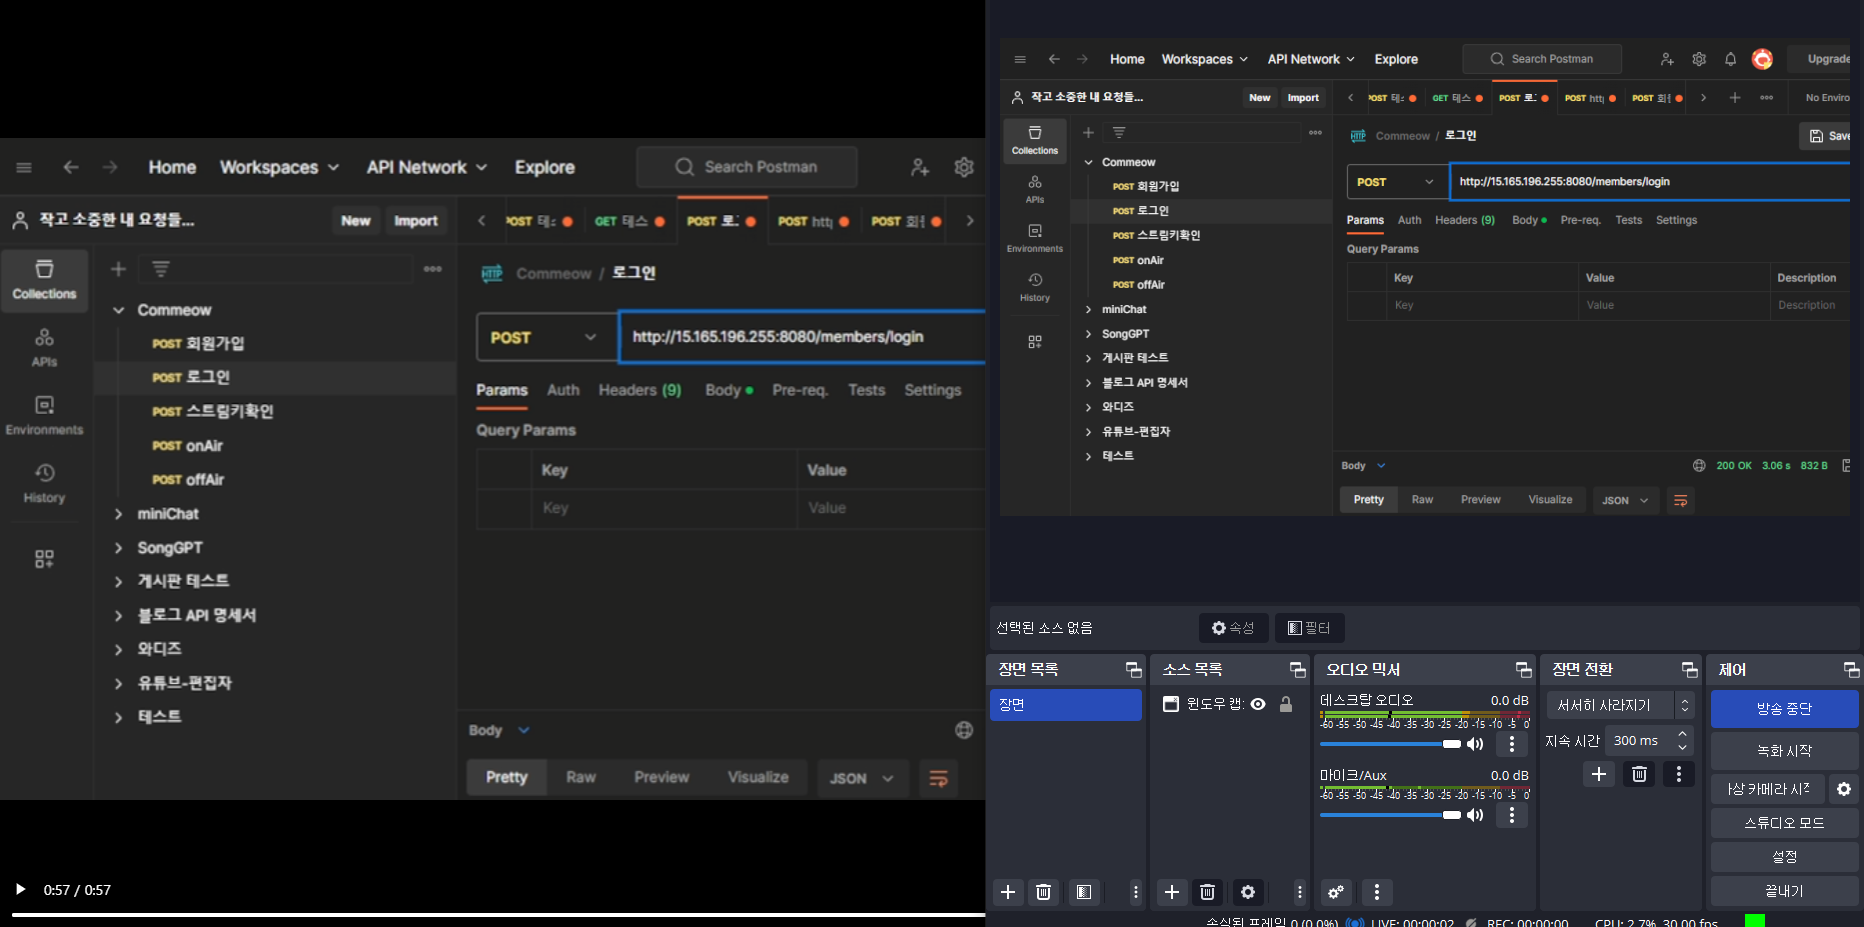This screenshot has width=1864, height=927.
Task: Open Collections sidebar icon in video player Postman
Action: pos(44,280)
